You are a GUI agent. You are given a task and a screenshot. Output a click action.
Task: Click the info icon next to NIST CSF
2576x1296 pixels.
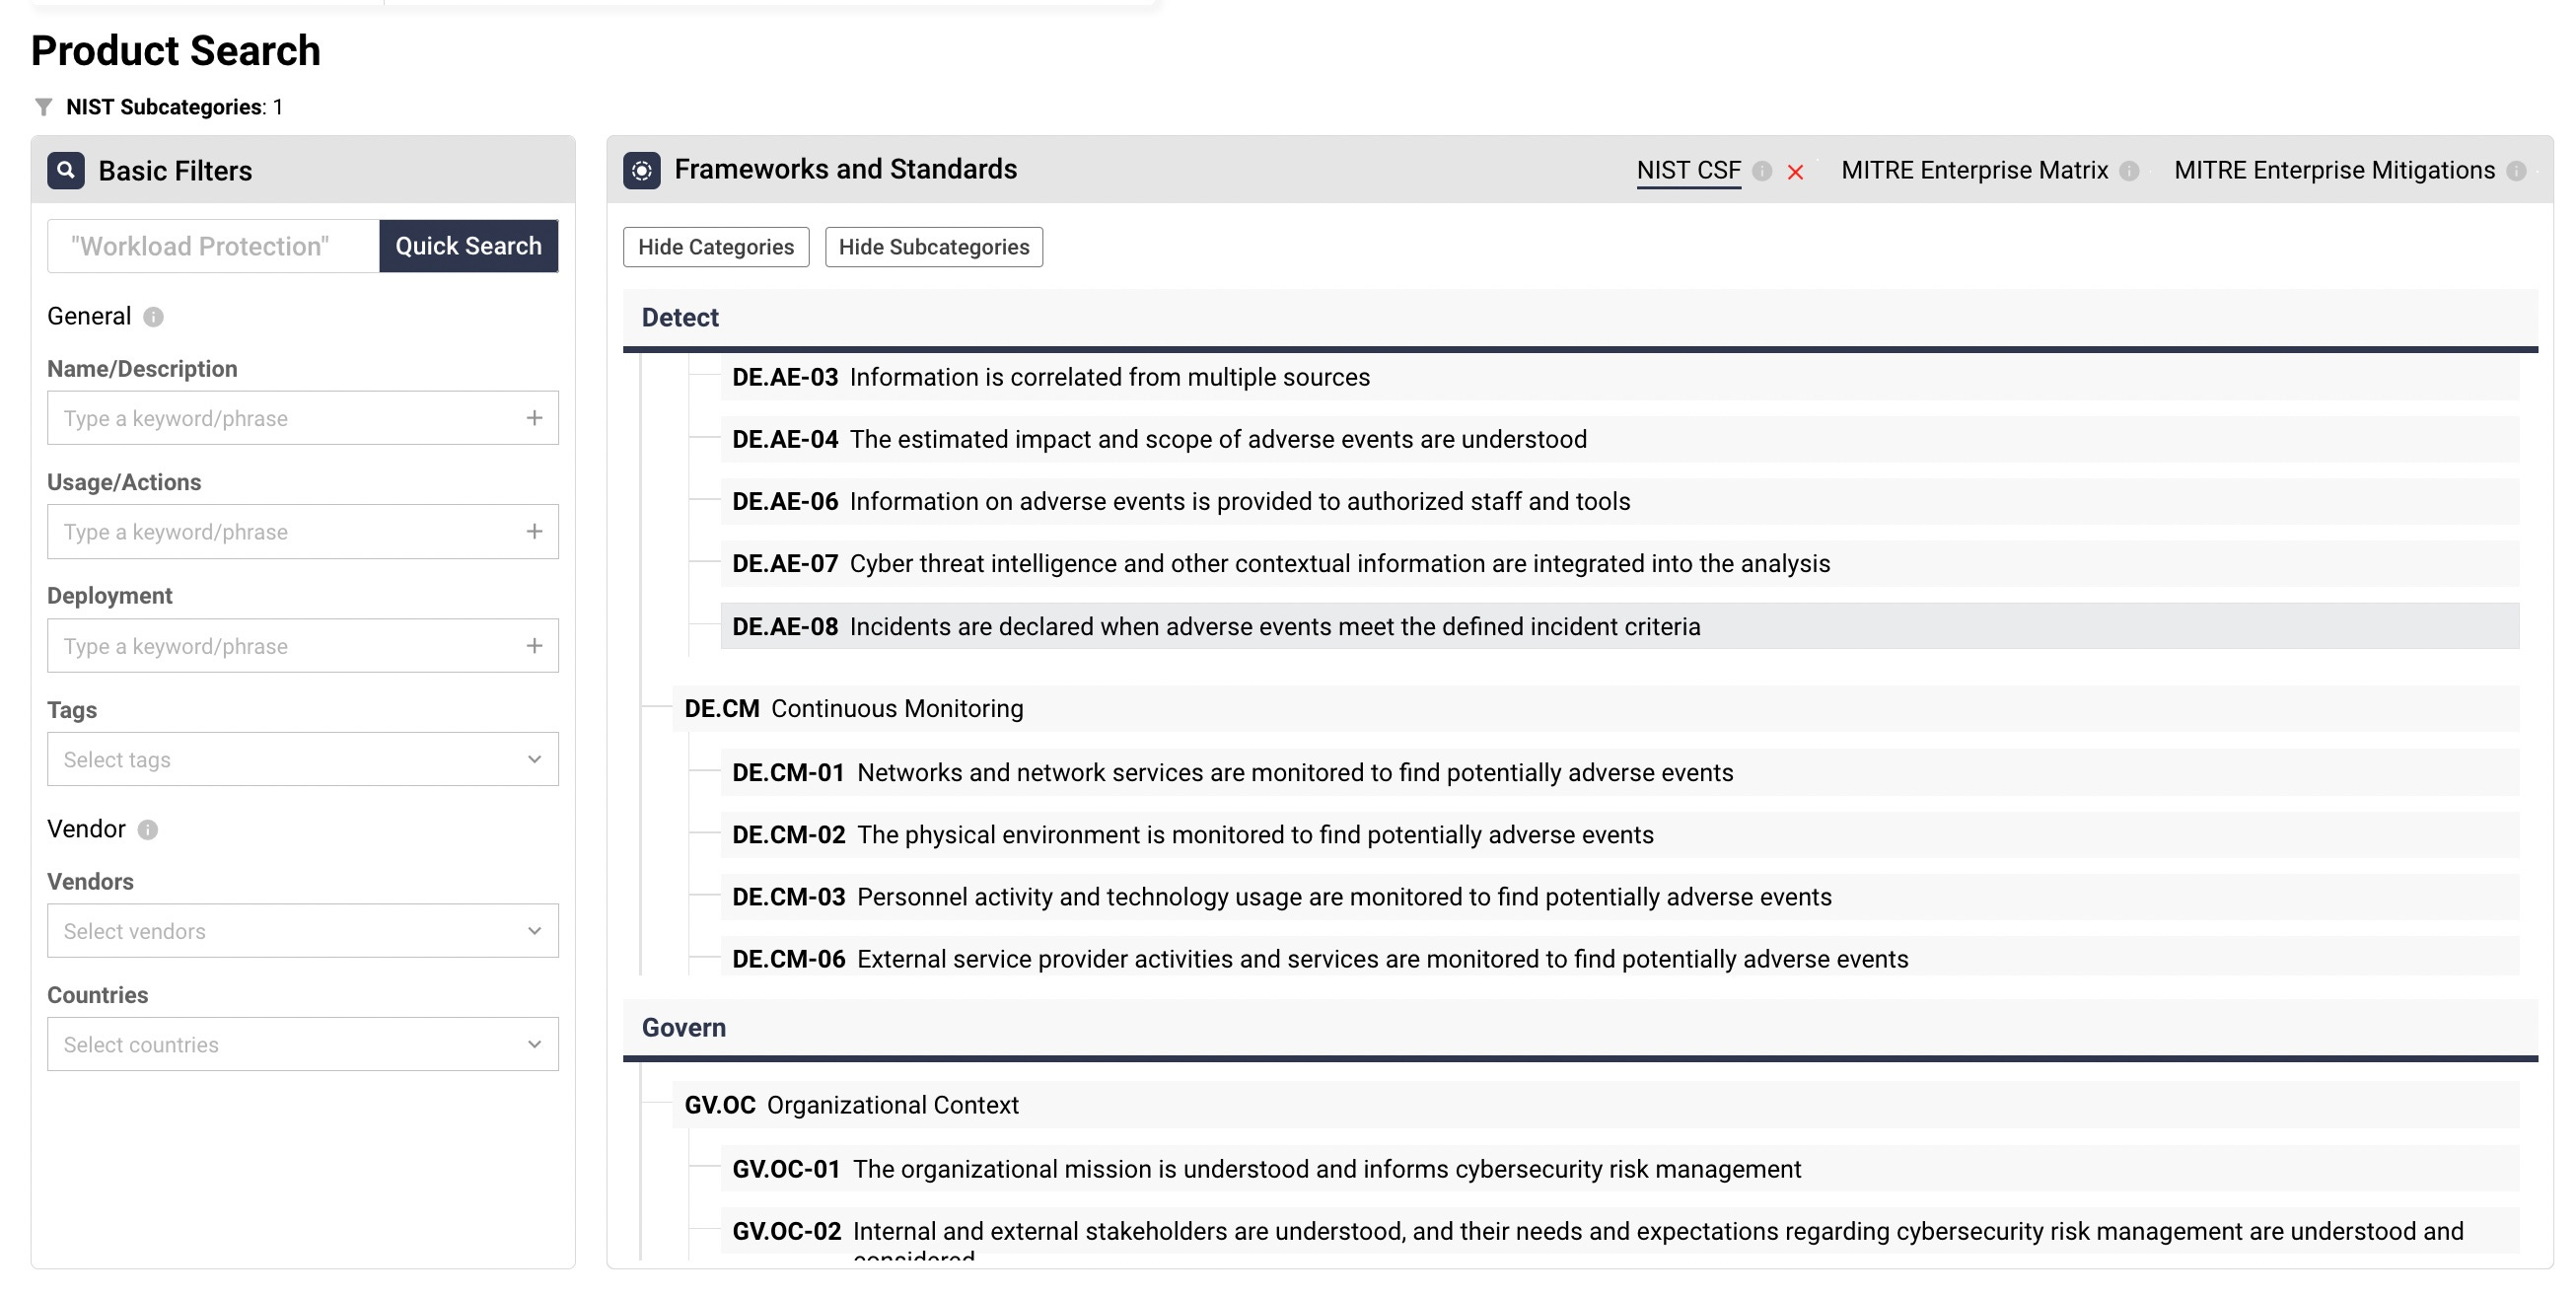click(x=1763, y=171)
